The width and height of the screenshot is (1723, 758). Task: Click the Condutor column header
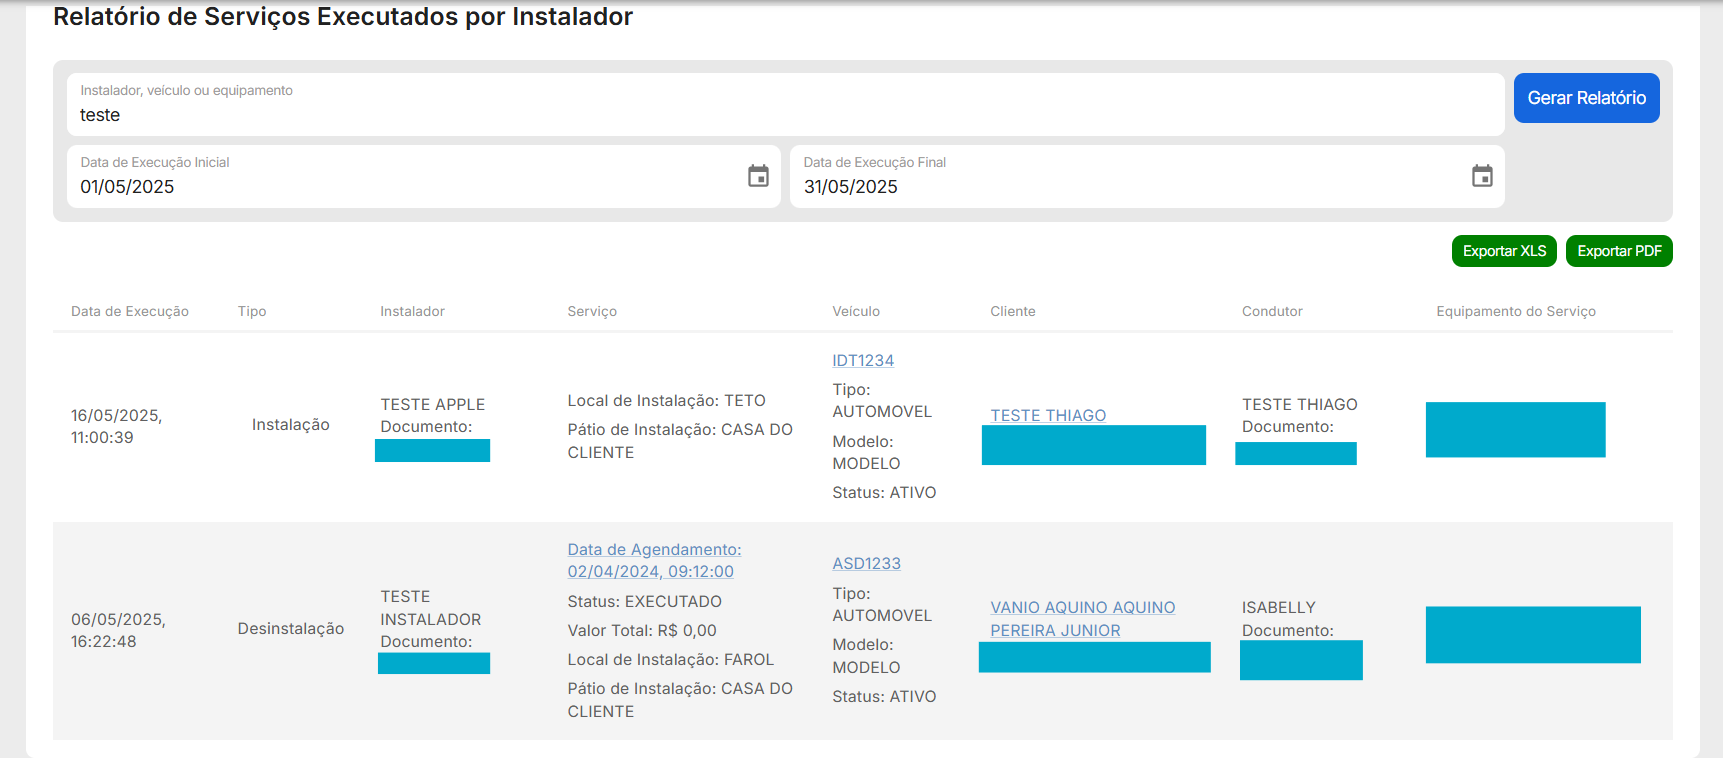[1272, 311]
